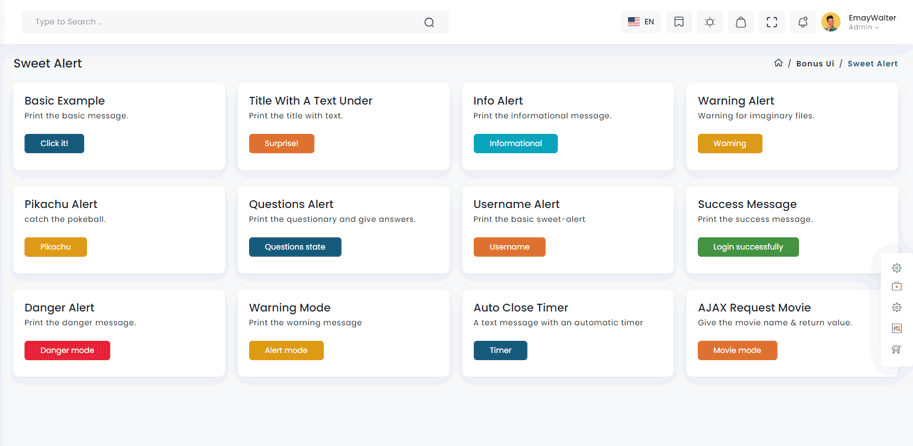
Task: Toggle fullscreen mode icon
Action: coord(772,22)
